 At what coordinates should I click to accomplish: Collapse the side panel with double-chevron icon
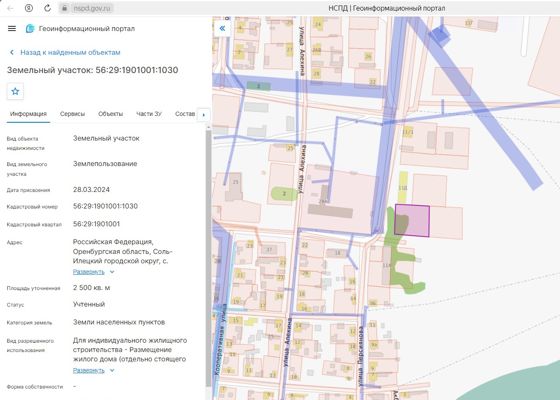pos(222,28)
